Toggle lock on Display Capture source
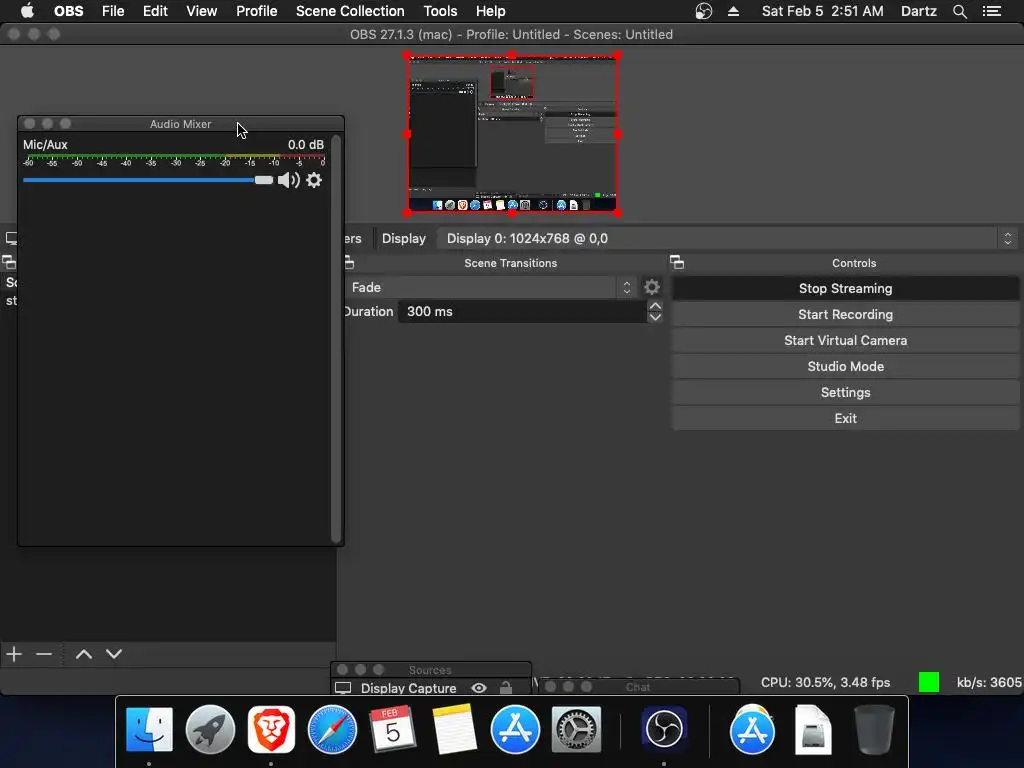 coord(505,688)
